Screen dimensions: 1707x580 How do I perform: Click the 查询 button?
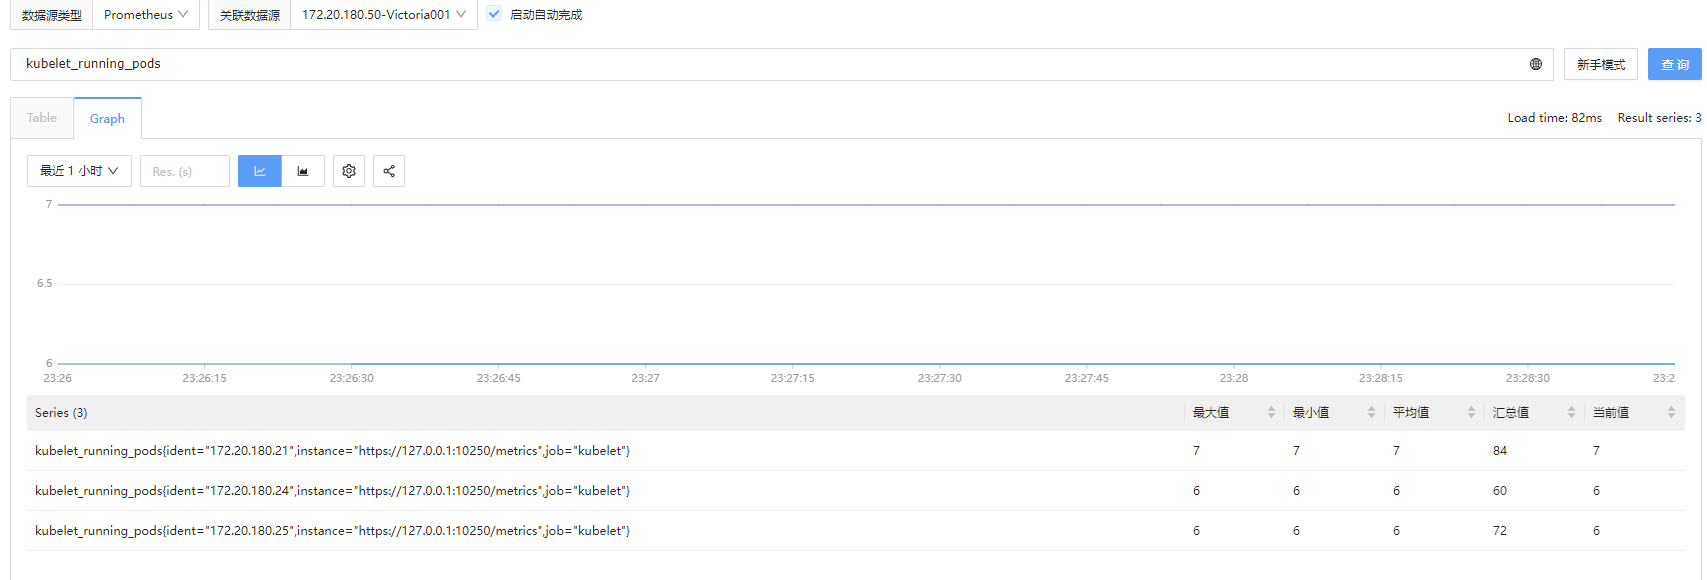(1675, 64)
